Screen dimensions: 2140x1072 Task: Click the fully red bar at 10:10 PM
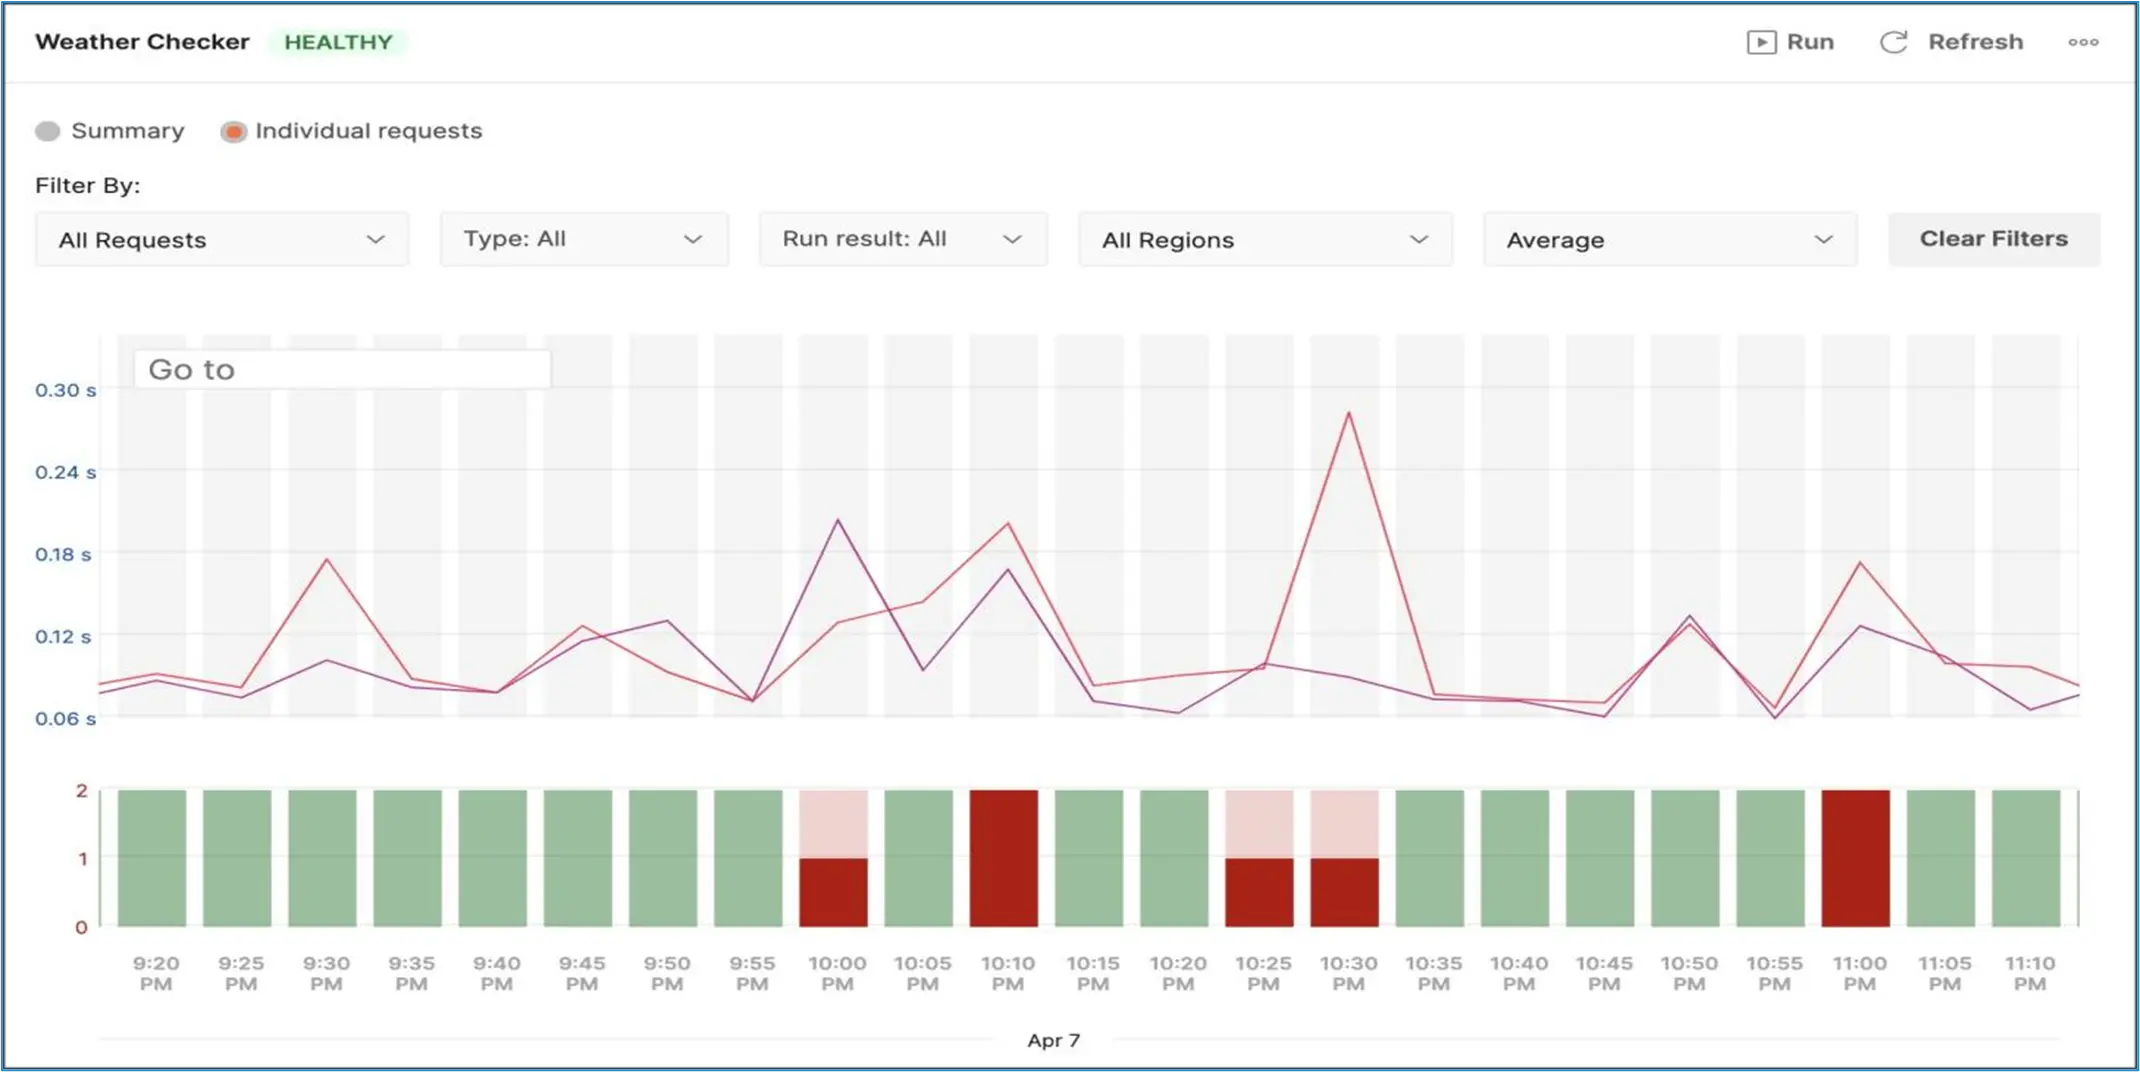tap(1003, 858)
